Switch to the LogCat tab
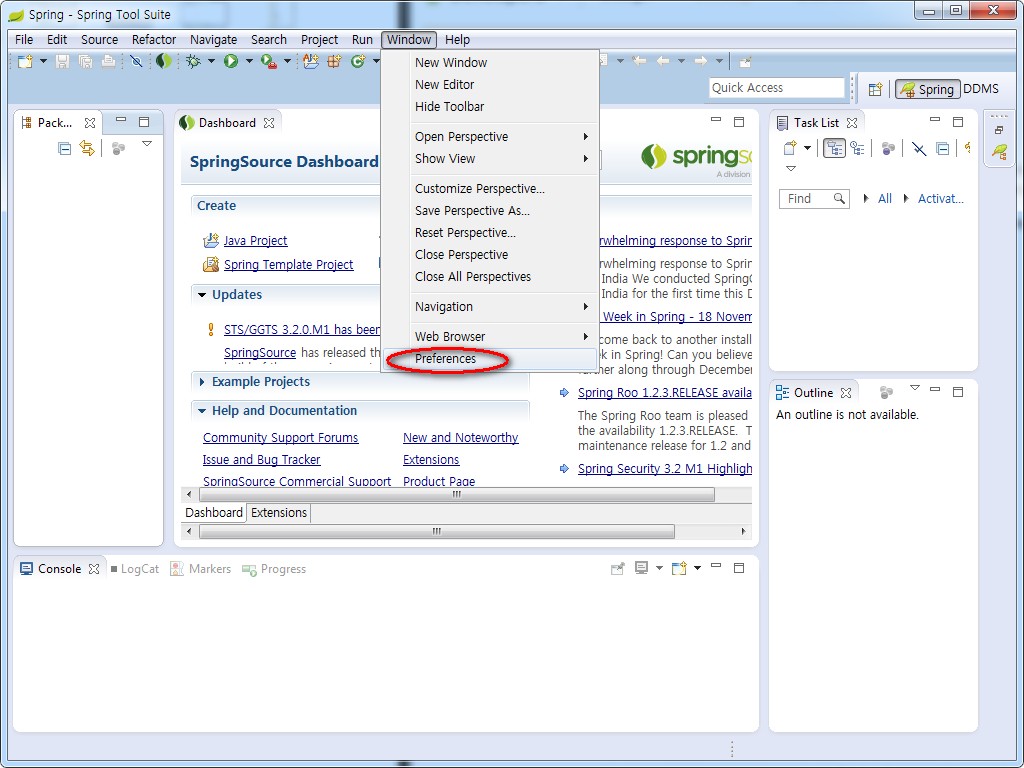 coord(135,569)
